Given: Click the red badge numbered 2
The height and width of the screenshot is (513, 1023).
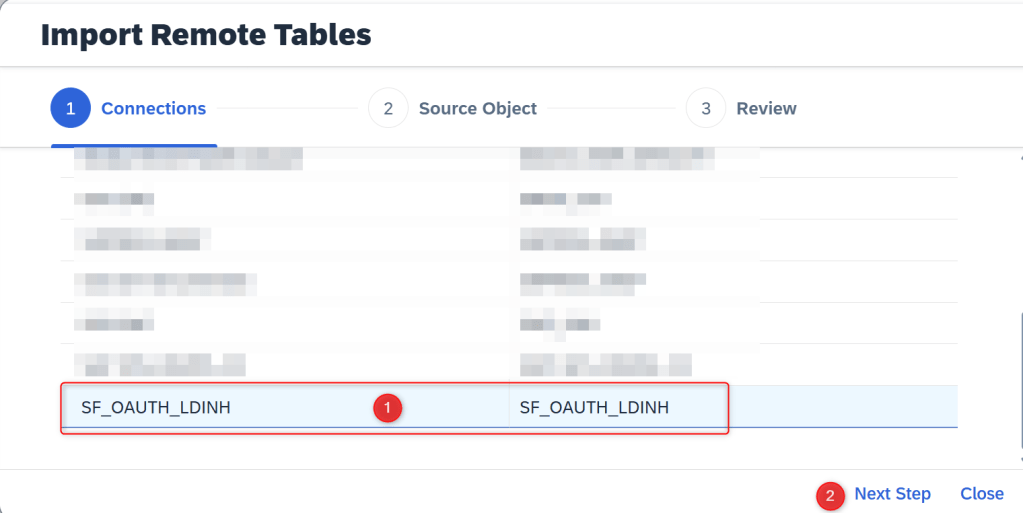Looking at the screenshot, I should point(830,495).
